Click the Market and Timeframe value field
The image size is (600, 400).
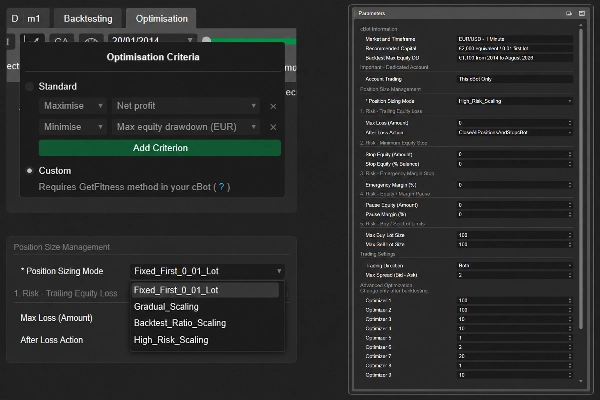tap(515, 39)
